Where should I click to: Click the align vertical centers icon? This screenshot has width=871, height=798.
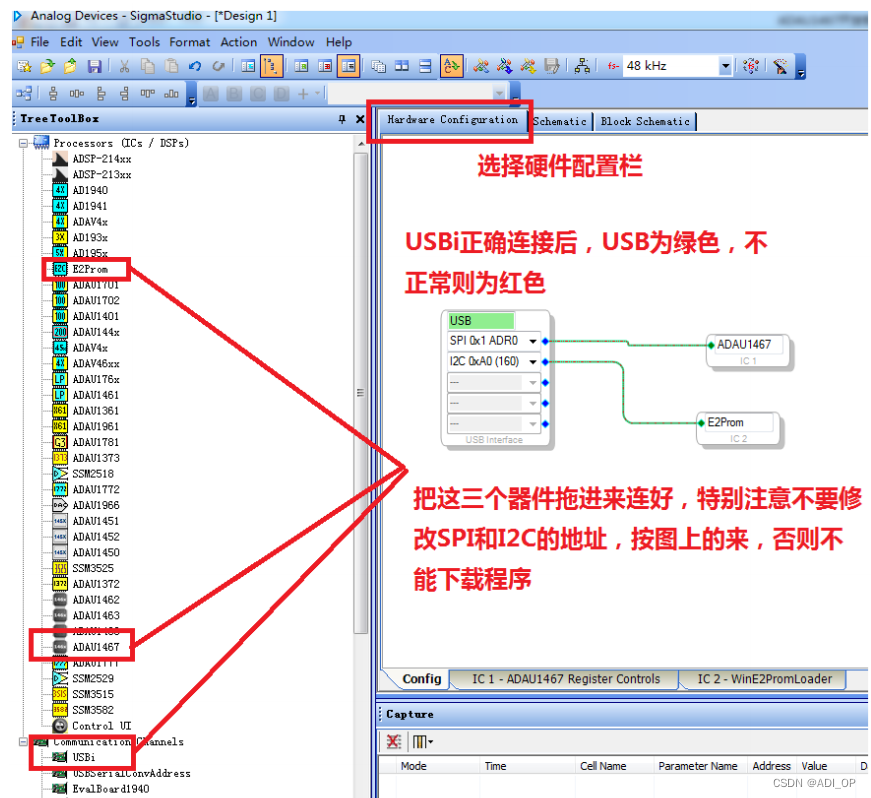pyautogui.click(x=53, y=94)
